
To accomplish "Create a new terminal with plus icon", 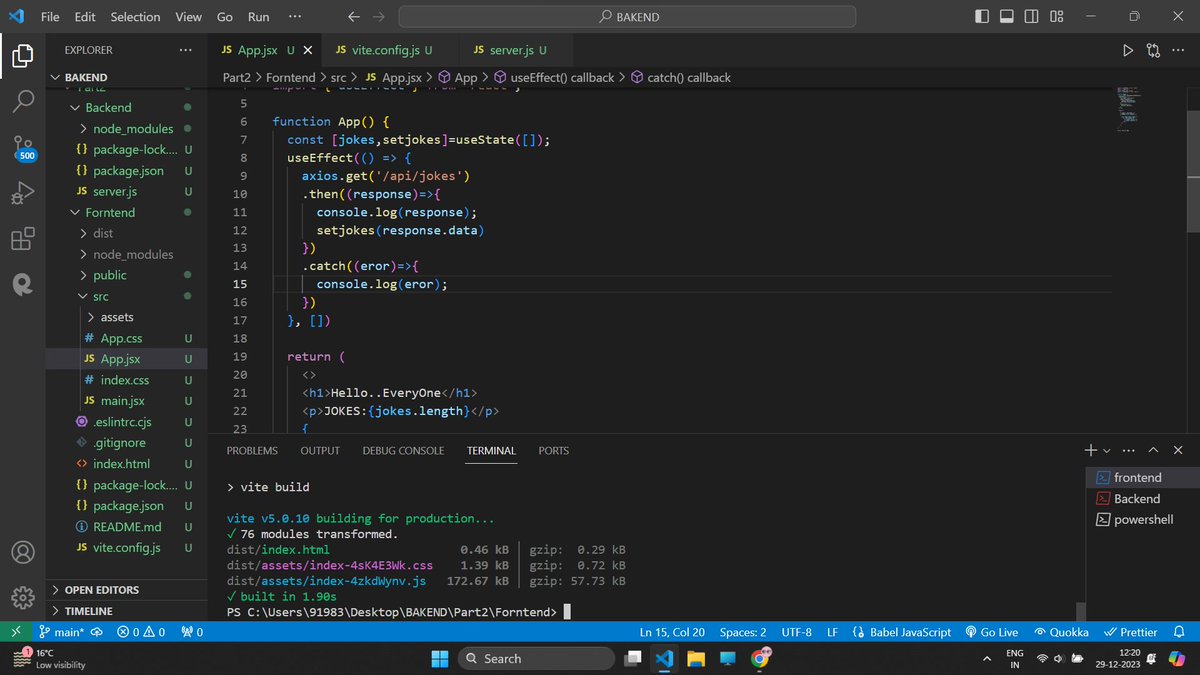I will 1092,450.
